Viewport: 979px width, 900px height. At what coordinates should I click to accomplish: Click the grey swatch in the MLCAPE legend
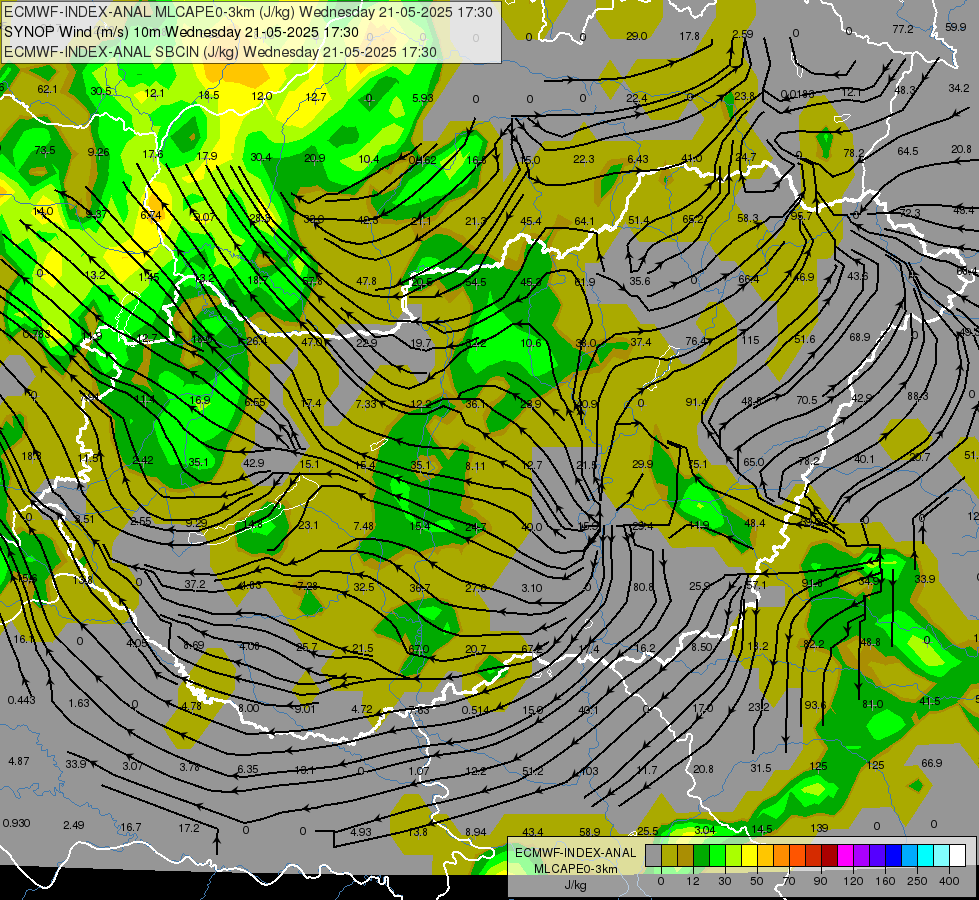(x=654, y=855)
